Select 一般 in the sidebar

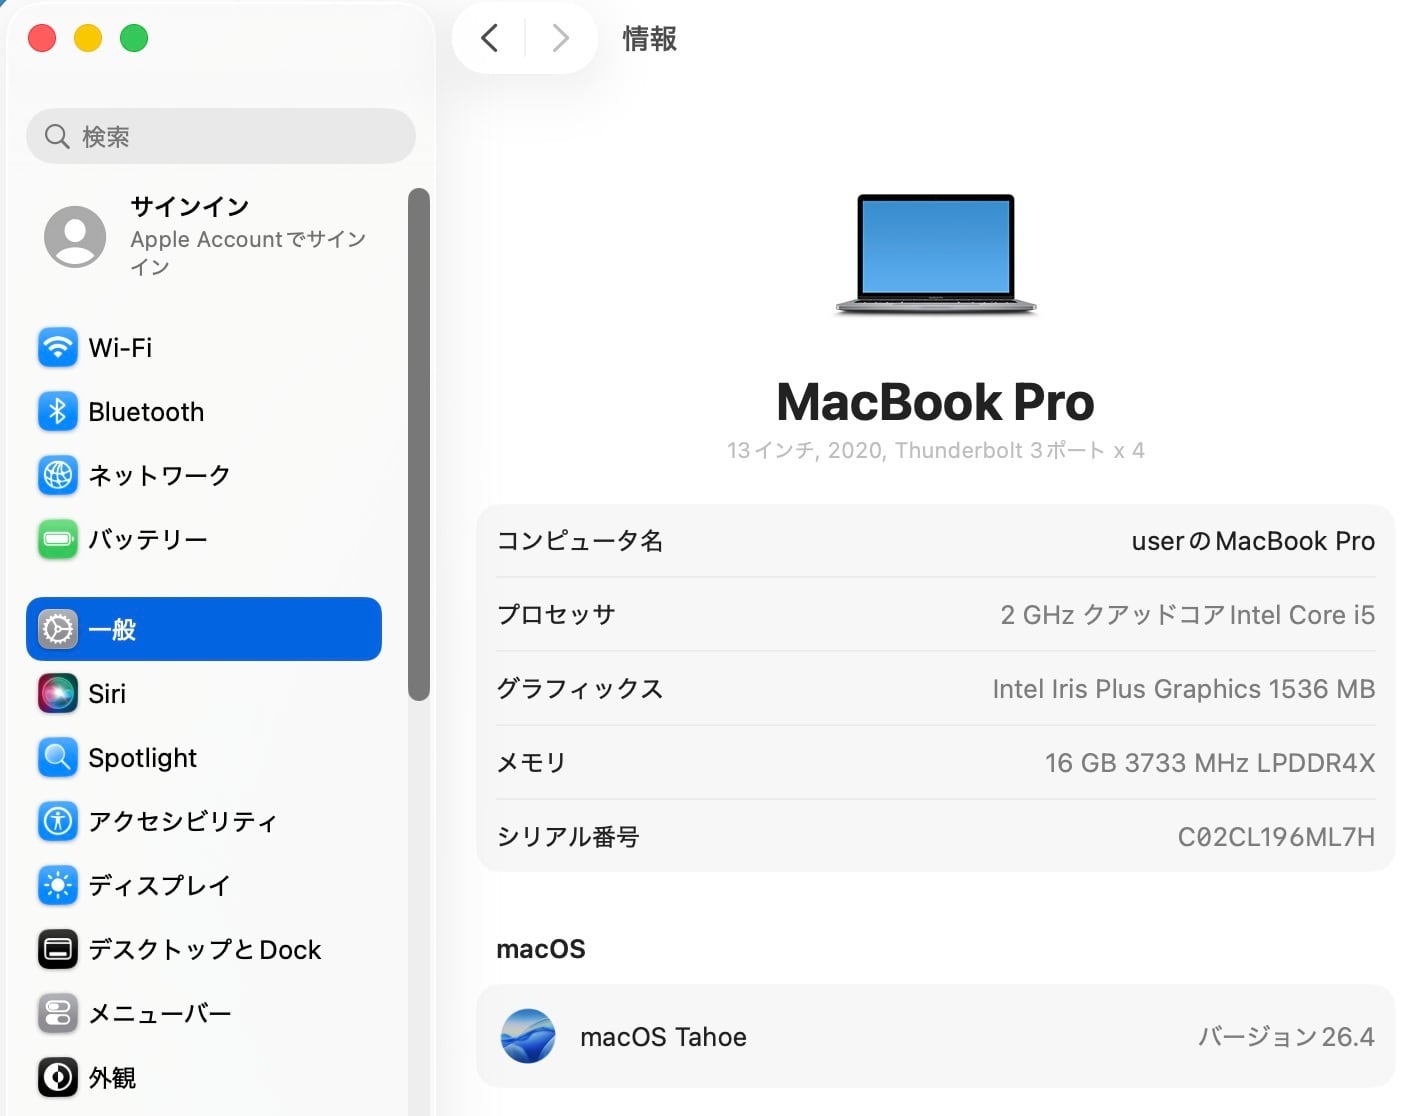coord(204,629)
